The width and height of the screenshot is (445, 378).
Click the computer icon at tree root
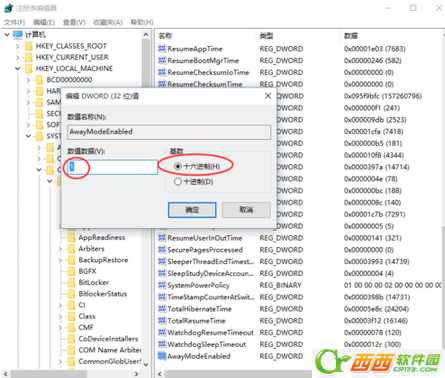coord(18,34)
